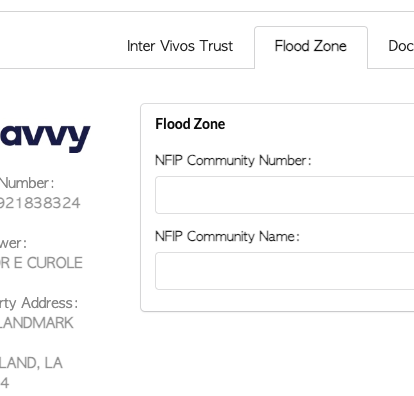
Task: Click the Savvy logo
Action: click(45, 137)
